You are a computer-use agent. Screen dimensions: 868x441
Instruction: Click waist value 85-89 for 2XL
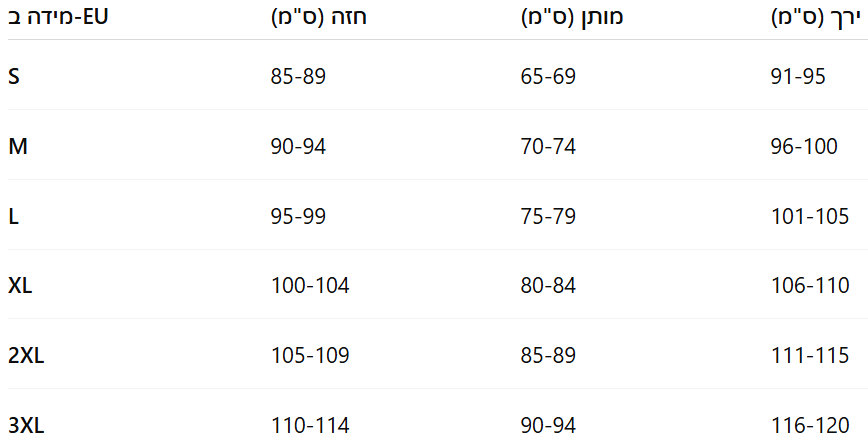pos(548,355)
